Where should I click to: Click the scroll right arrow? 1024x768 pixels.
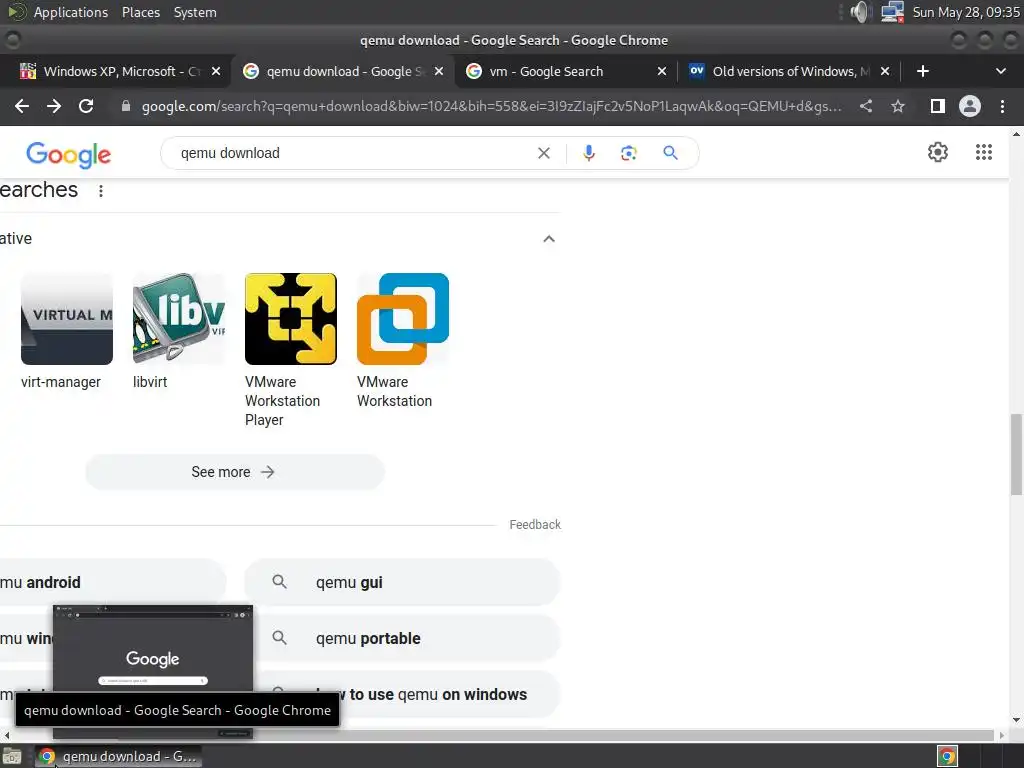(x=1002, y=735)
